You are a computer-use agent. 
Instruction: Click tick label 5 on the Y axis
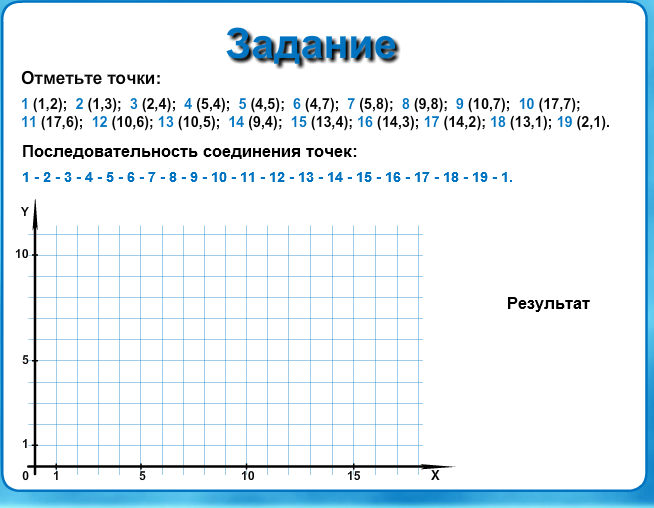tap(26, 360)
